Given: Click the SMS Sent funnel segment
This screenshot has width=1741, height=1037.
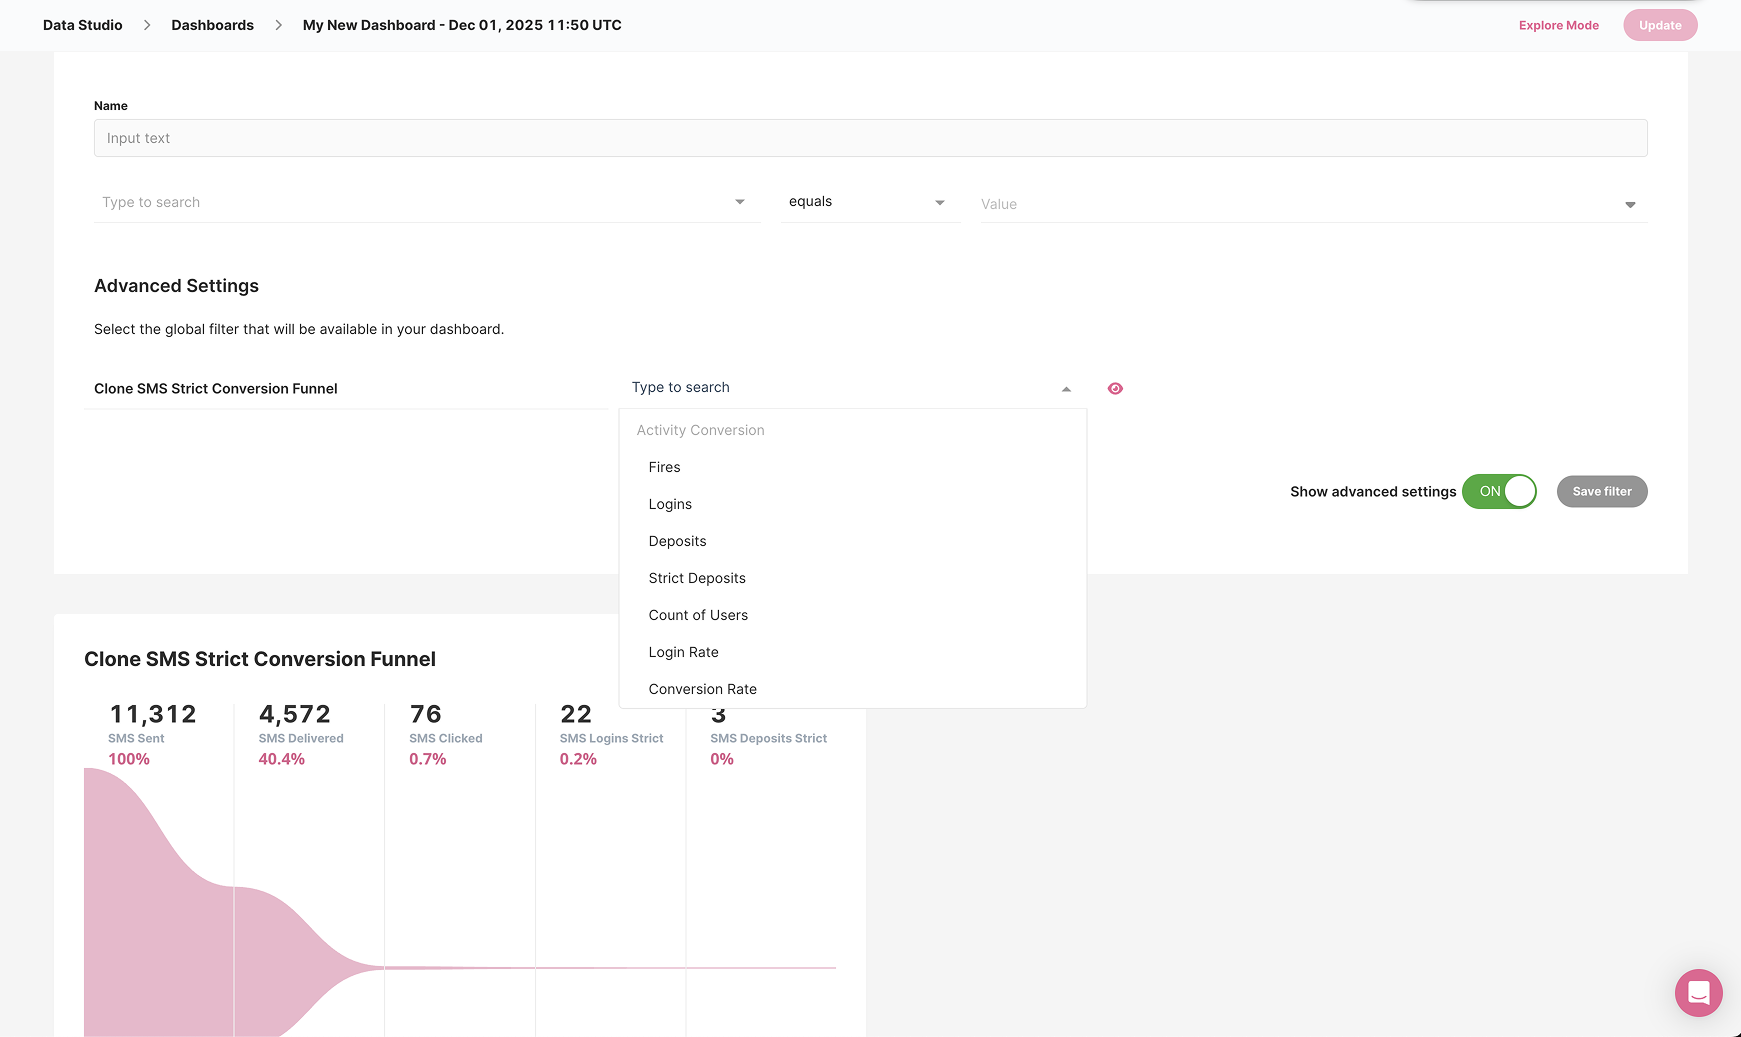Looking at the screenshot, I should pos(155,850).
